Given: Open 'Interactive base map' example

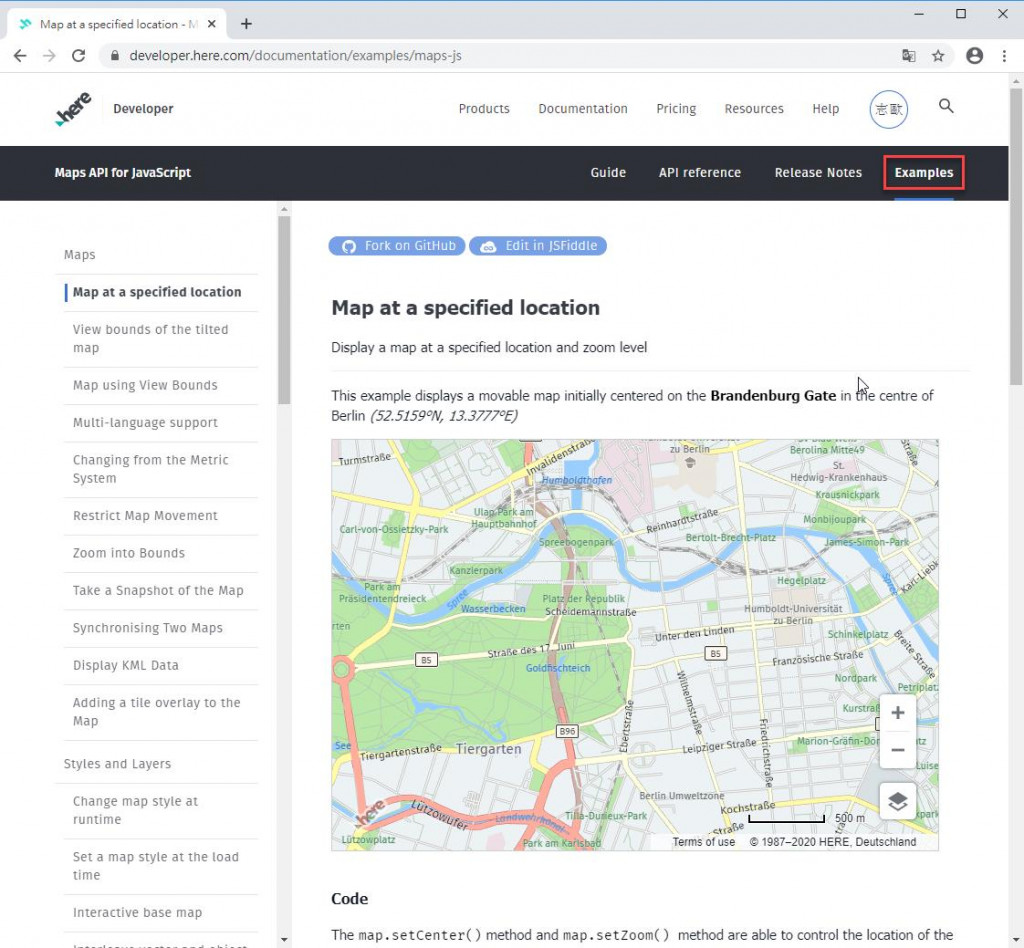Looking at the screenshot, I should [137, 912].
